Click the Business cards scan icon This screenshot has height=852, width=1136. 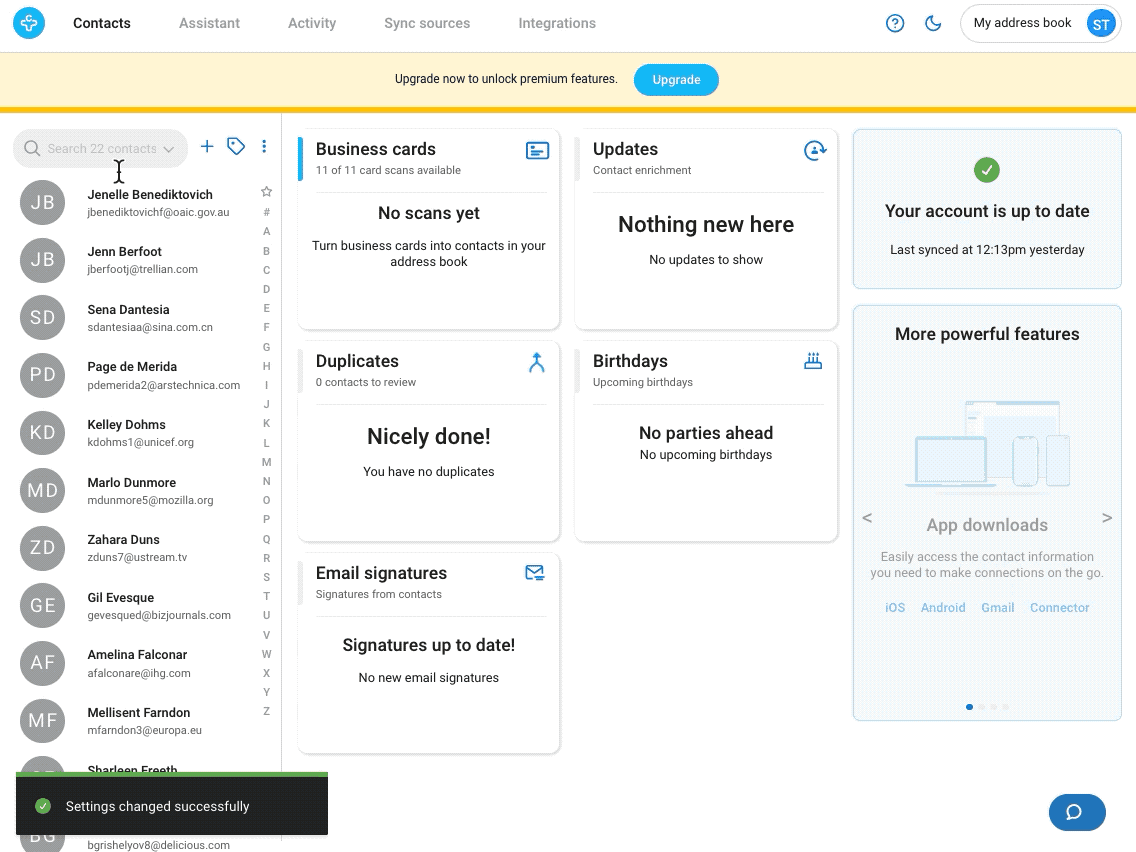point(537,151)
